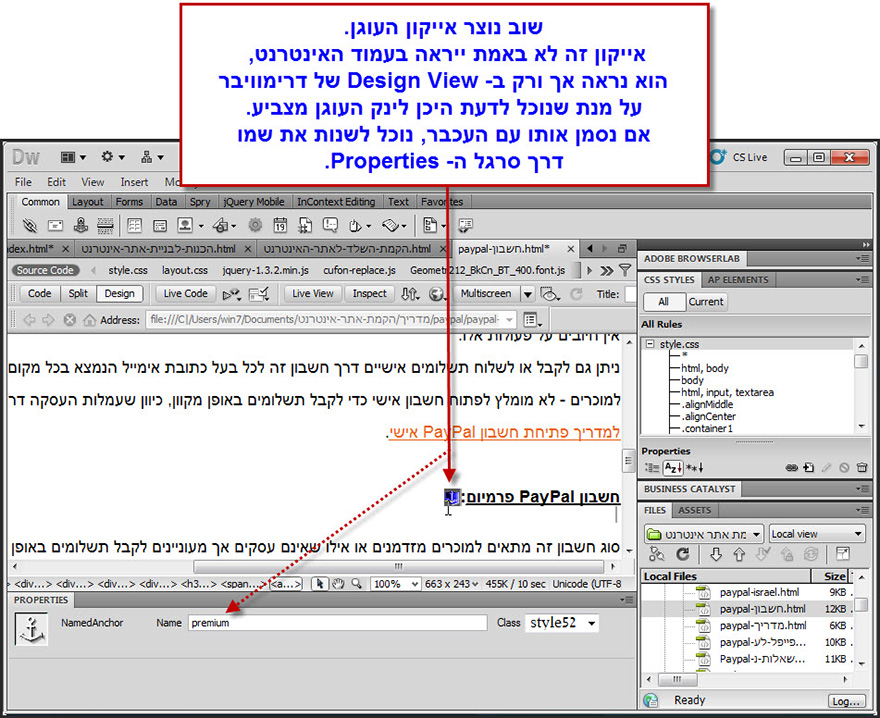Screen dimensions: 880x718
Task: Click the Name input field with premium
Action: point(337,623)
